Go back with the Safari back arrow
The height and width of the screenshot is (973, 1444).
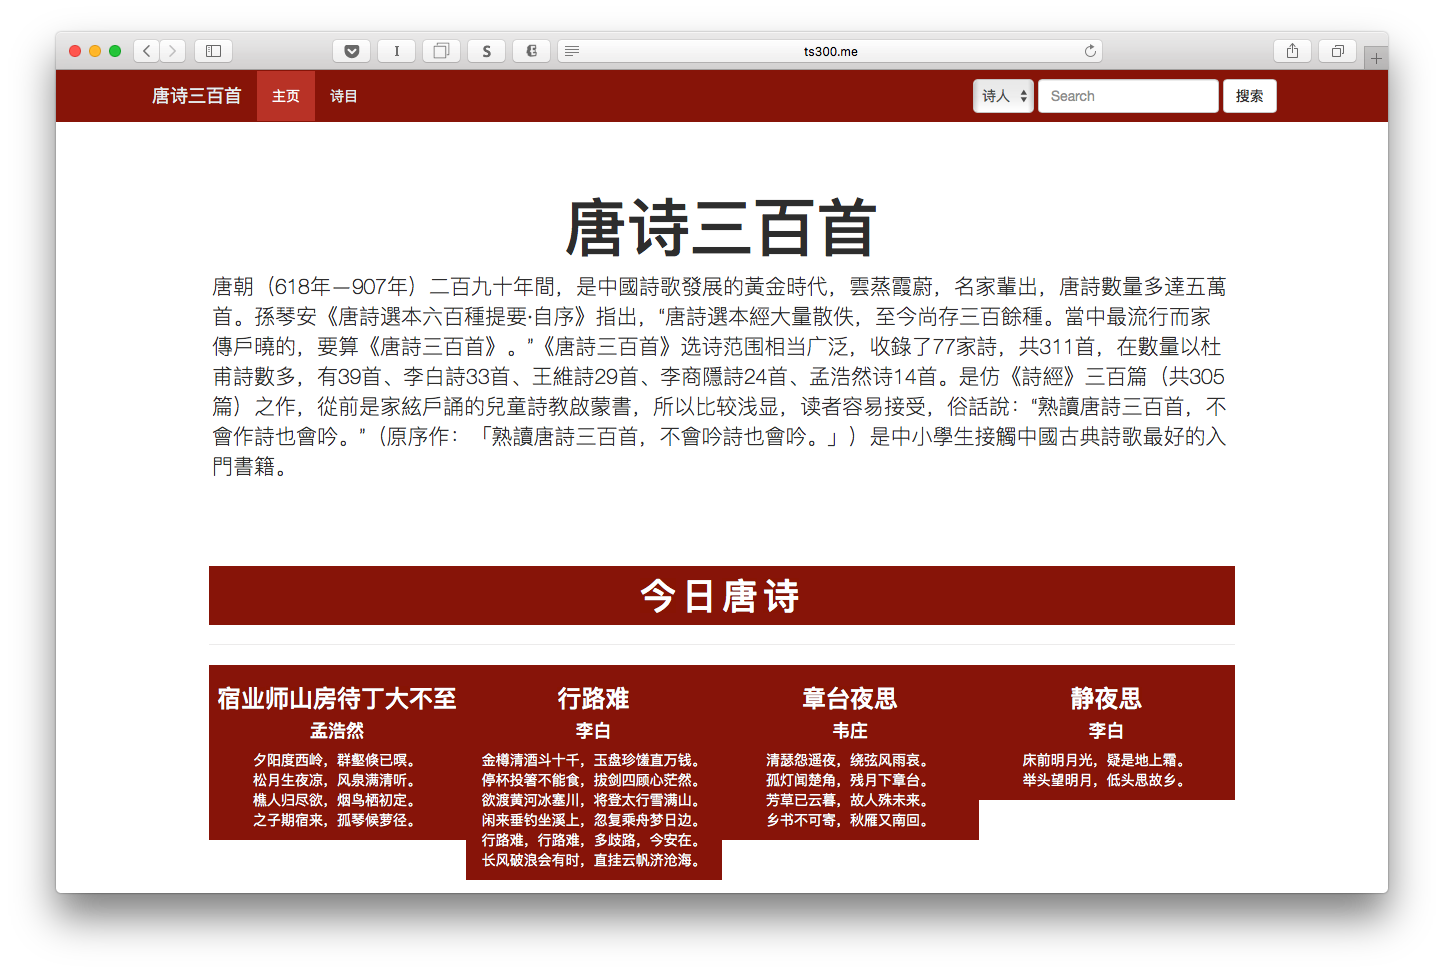[147, 51]
